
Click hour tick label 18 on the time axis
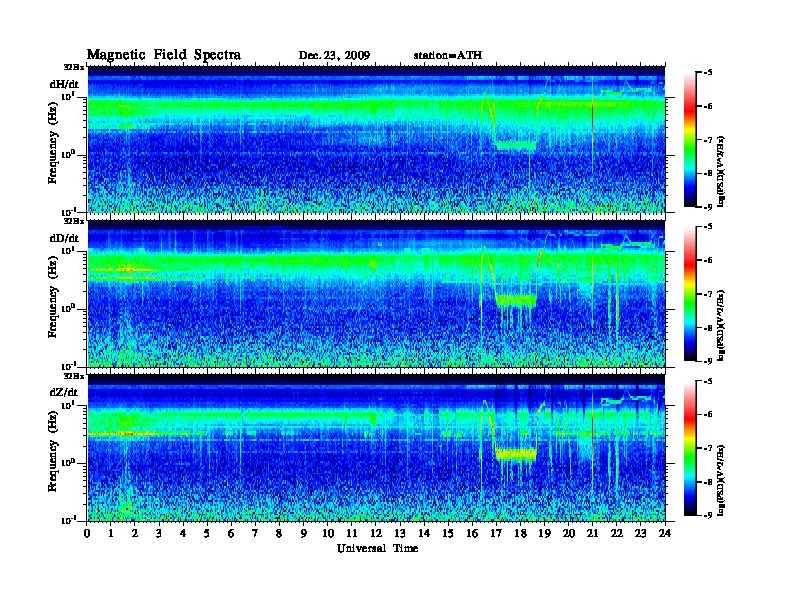520,533
